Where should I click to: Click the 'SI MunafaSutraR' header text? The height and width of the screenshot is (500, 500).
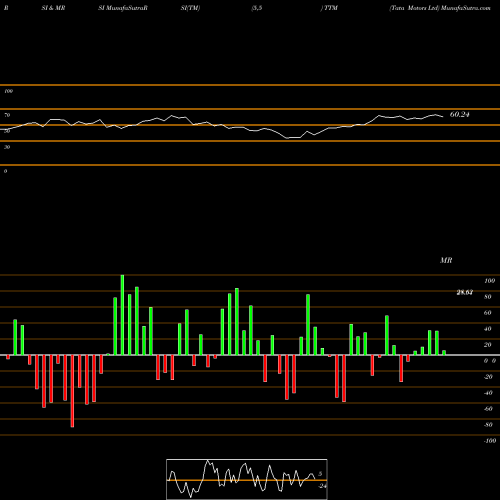click(123, 8)
